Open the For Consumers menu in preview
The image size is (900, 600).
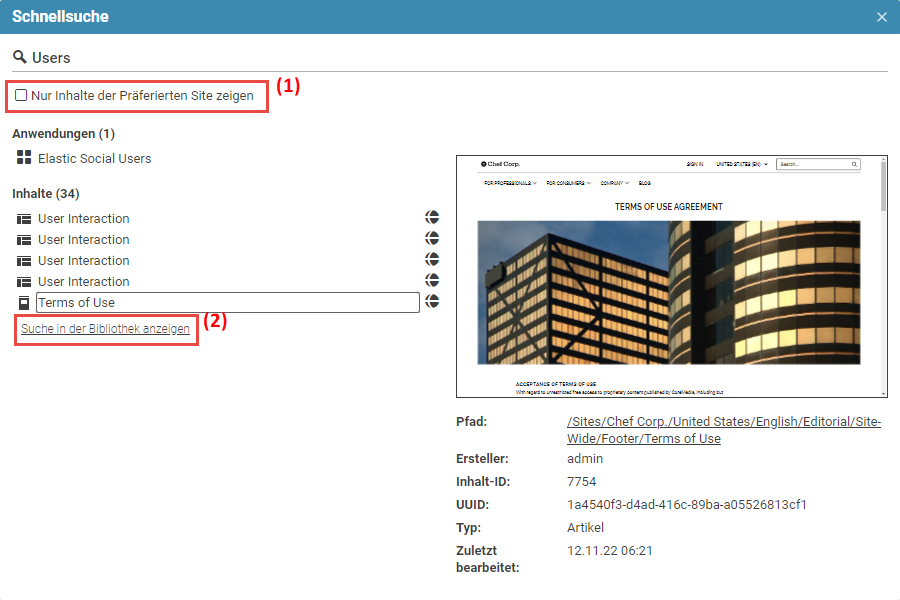pyautogui.click(x=568, y=183)
